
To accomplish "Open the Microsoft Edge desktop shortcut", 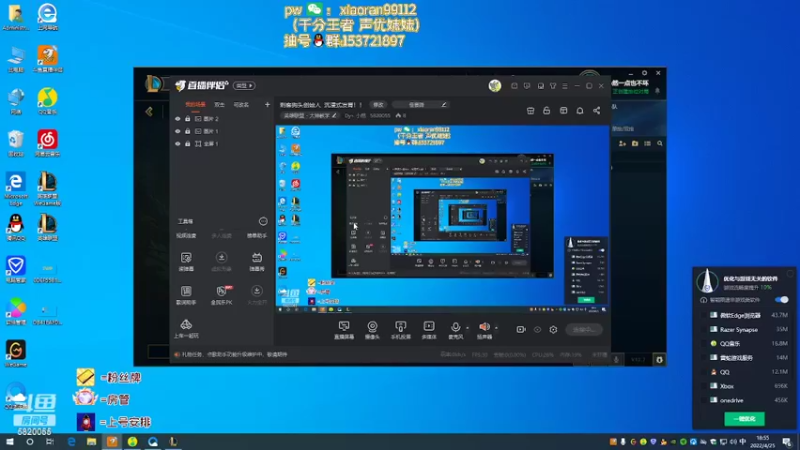I will [16, 188].
